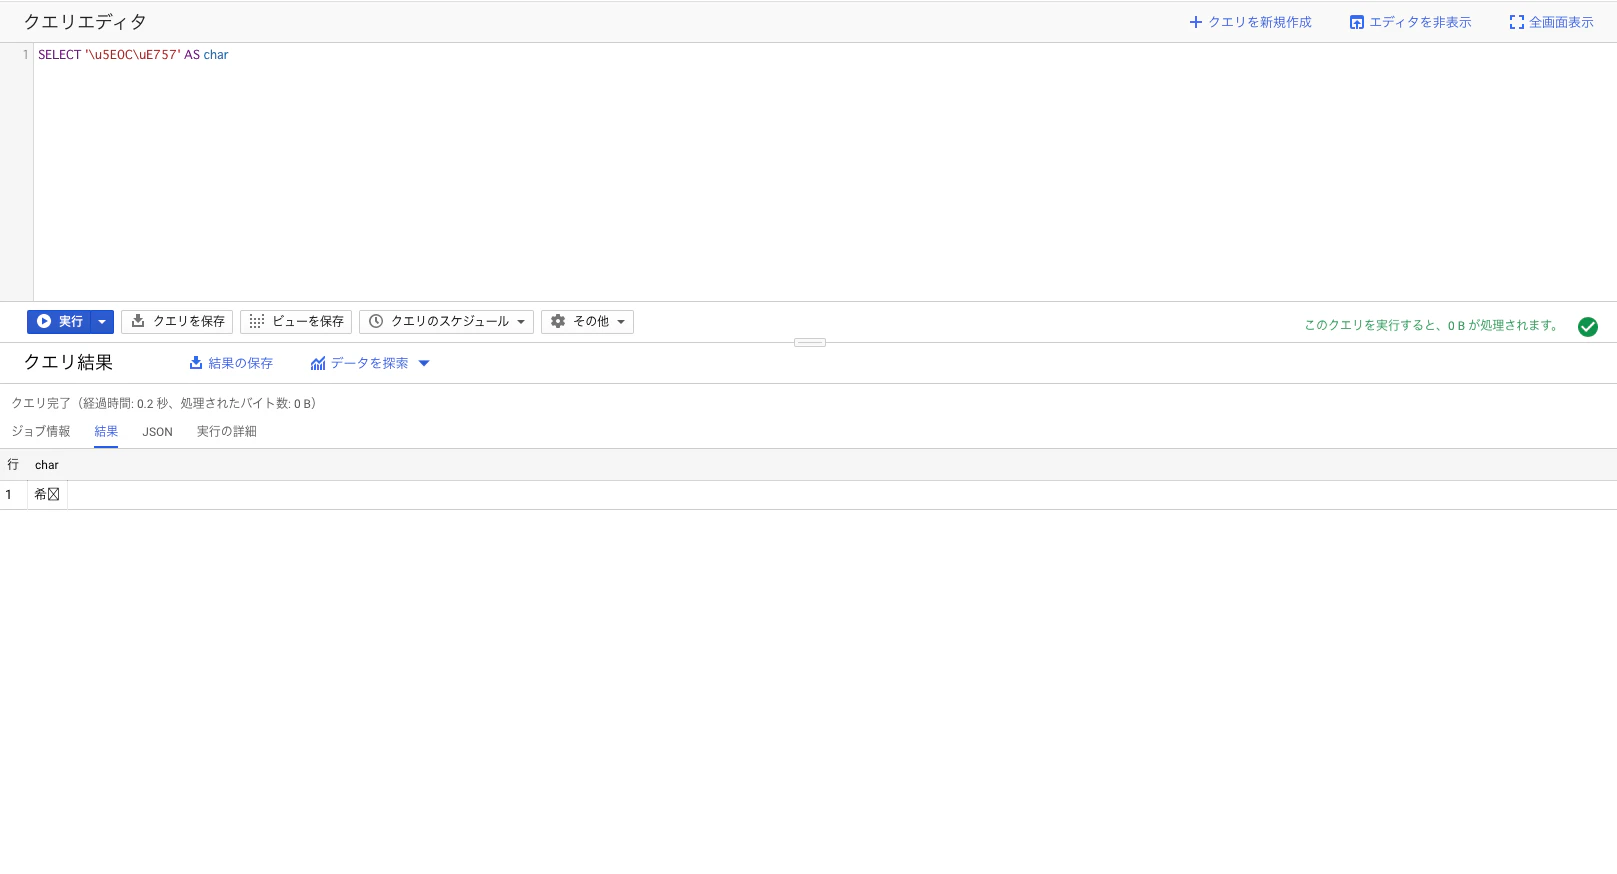Click the result cell in row 1

47,494
